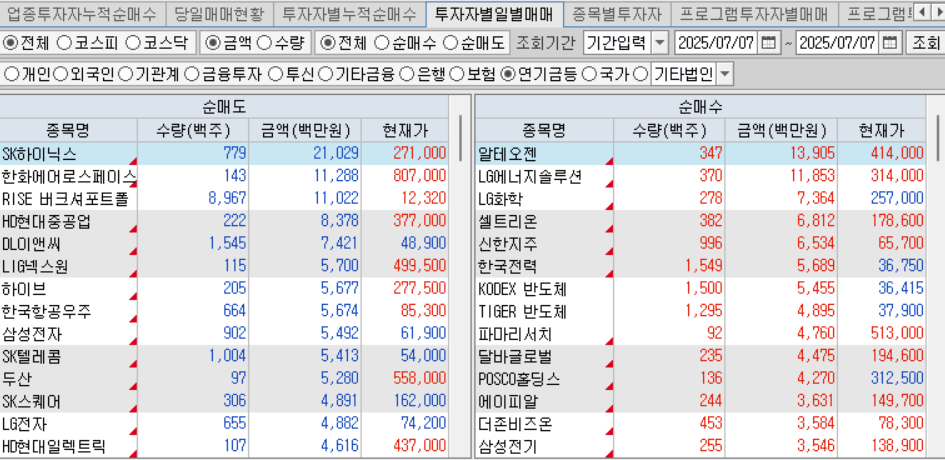Open the 기간입력 period dropdown

coord(661,43)
